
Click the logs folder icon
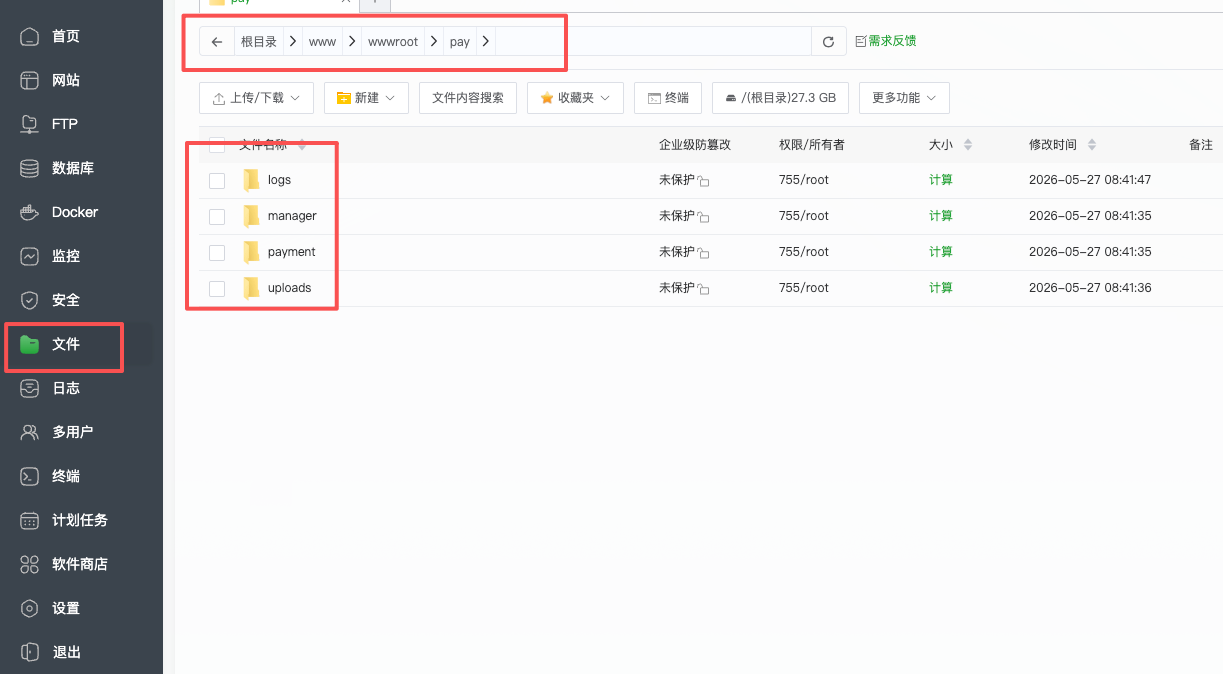coord(251,180)
